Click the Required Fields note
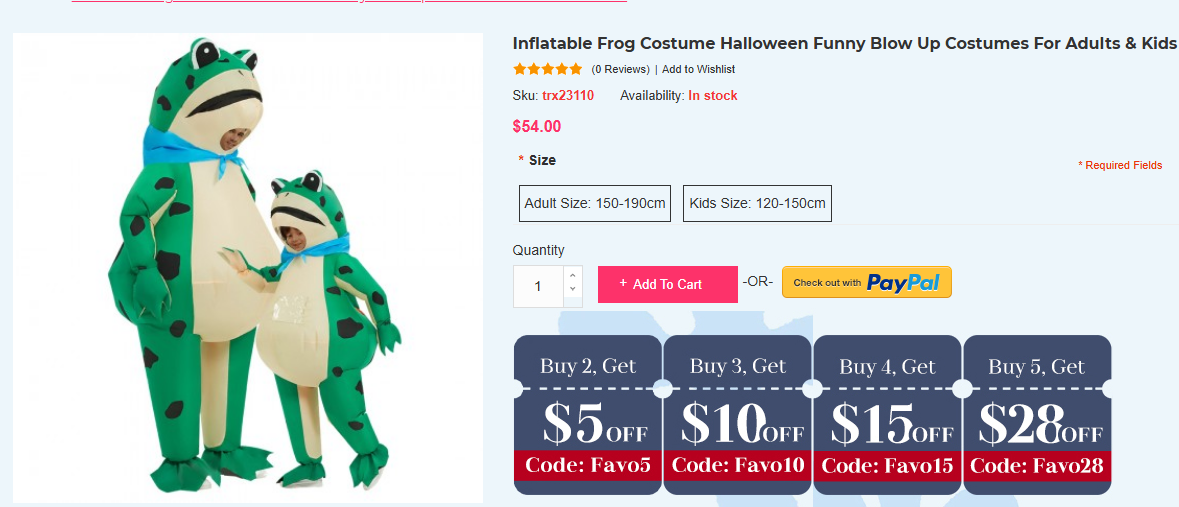 click(1120, 166)
